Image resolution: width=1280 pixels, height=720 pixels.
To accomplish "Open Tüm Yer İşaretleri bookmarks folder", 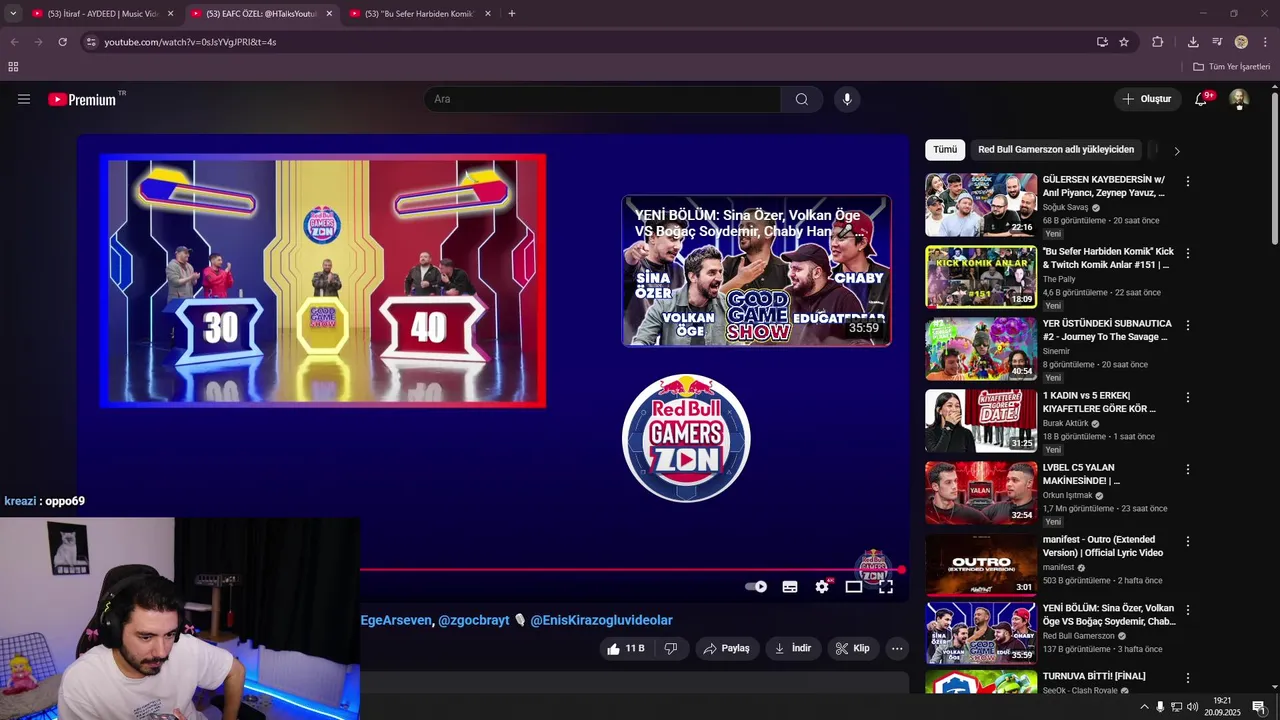I will tap(1232, 67).
